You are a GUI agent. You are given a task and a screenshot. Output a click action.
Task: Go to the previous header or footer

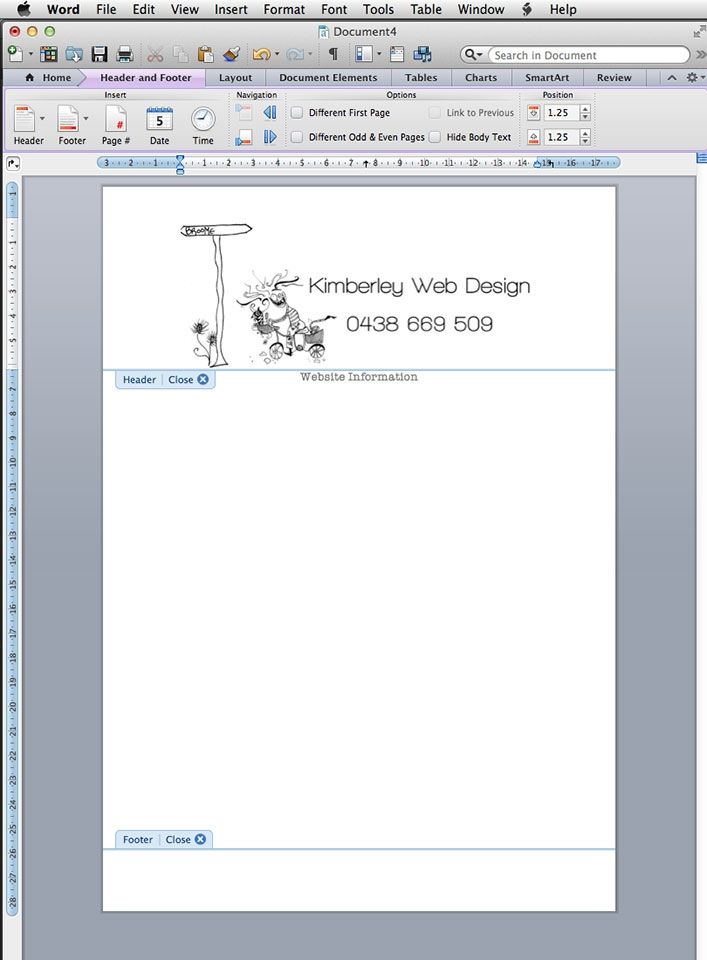(x=269, y=112)
